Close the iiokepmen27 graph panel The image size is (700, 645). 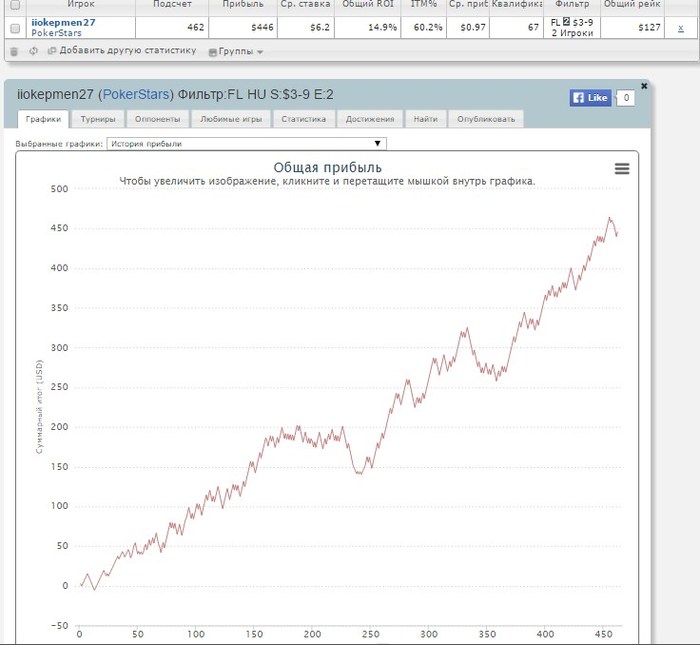(644, 86)
